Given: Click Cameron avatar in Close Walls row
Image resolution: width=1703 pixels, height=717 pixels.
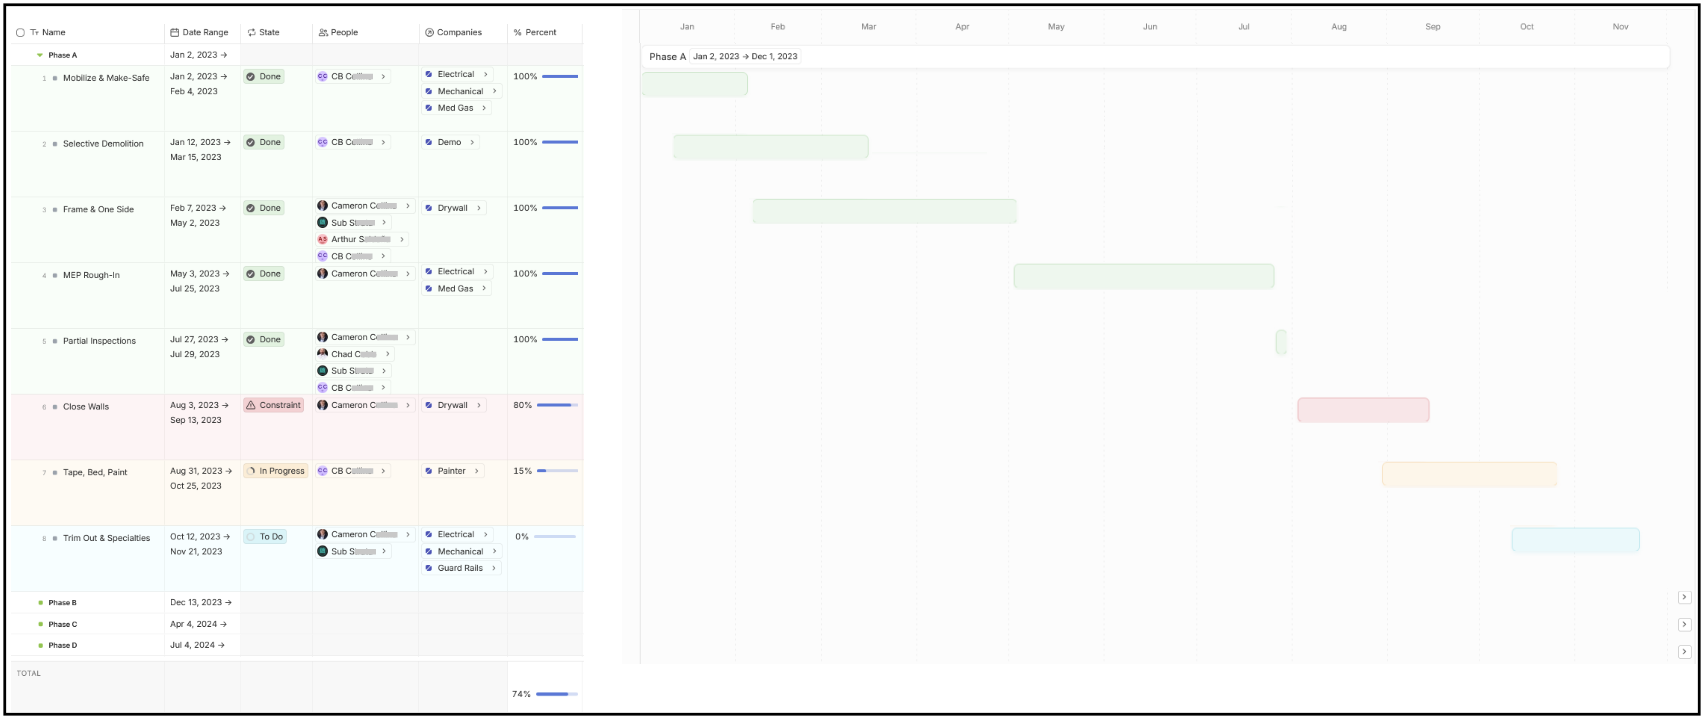Looking at the screenshot, I should [x=323, y=406].
